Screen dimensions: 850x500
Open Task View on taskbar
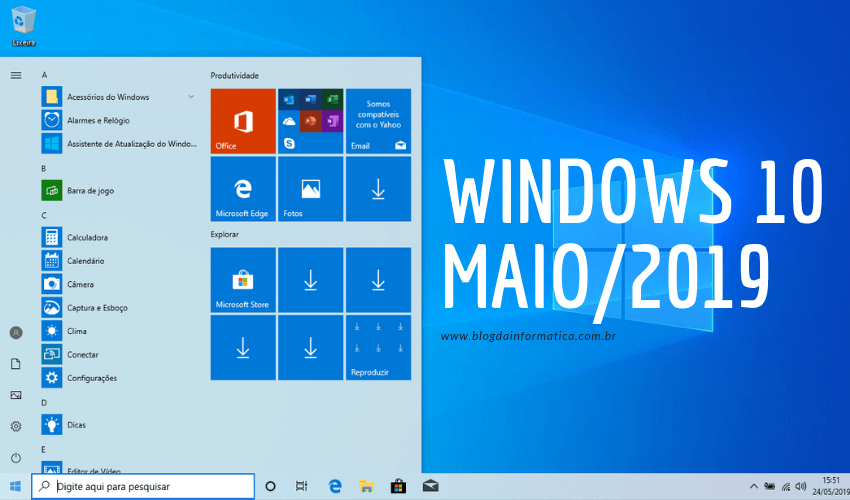(301, 486)
